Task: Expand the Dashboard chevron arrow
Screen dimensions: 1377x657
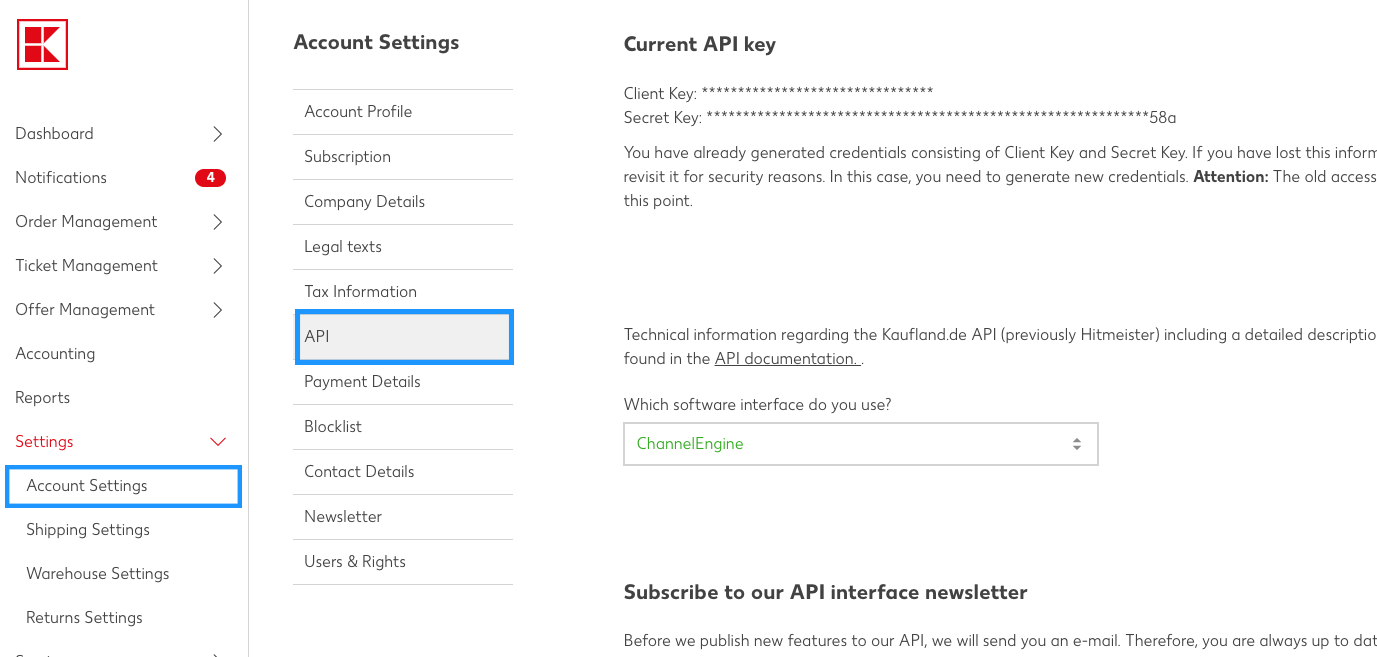Action: pyautogui.click(x=218, y=134)
